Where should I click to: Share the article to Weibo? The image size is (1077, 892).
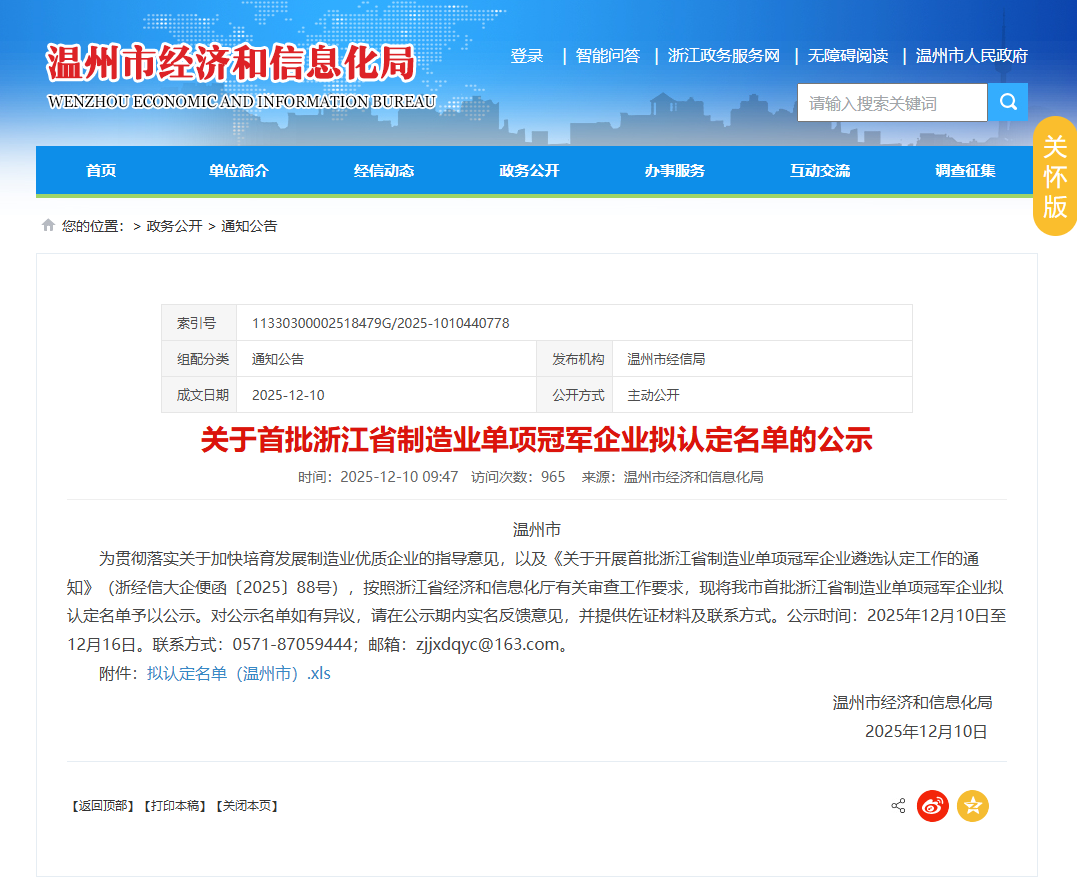click(x=932, y=805)
